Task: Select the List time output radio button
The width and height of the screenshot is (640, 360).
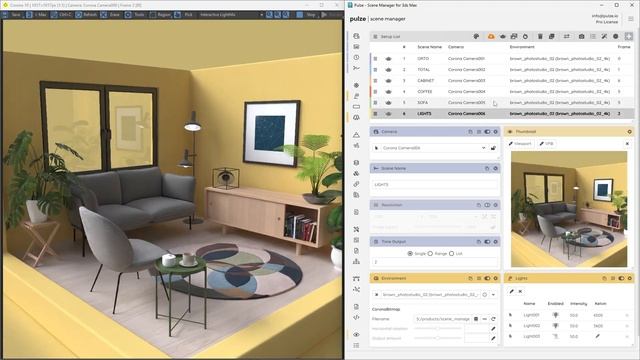Action: click(451, 253)
